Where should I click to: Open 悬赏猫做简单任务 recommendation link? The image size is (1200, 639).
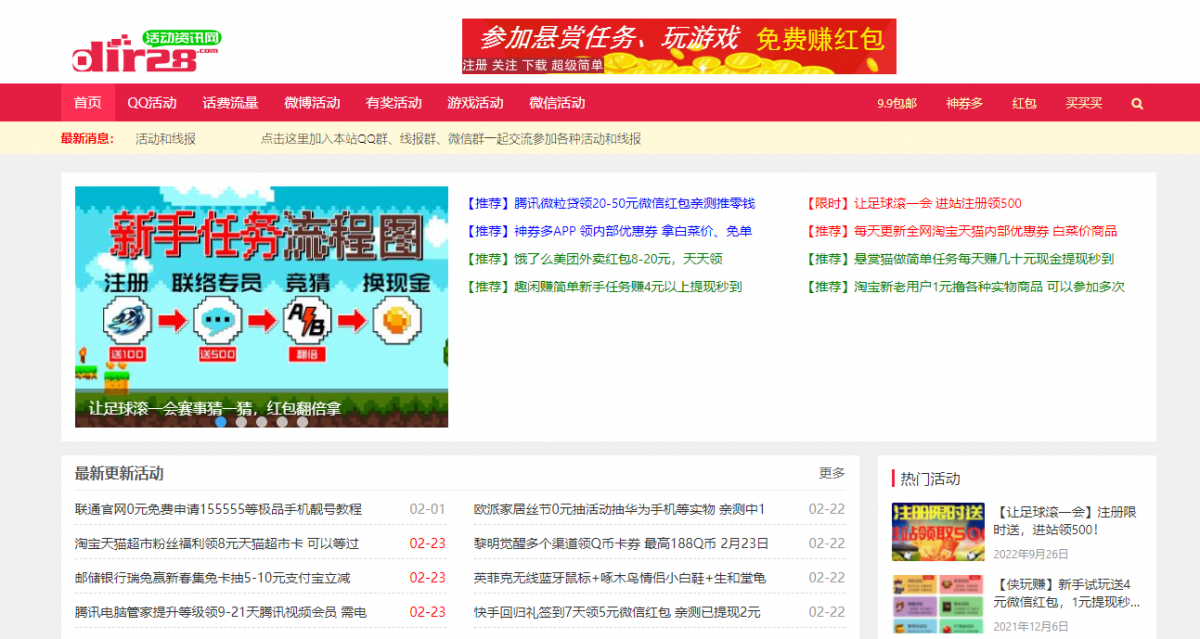point(960,259)
